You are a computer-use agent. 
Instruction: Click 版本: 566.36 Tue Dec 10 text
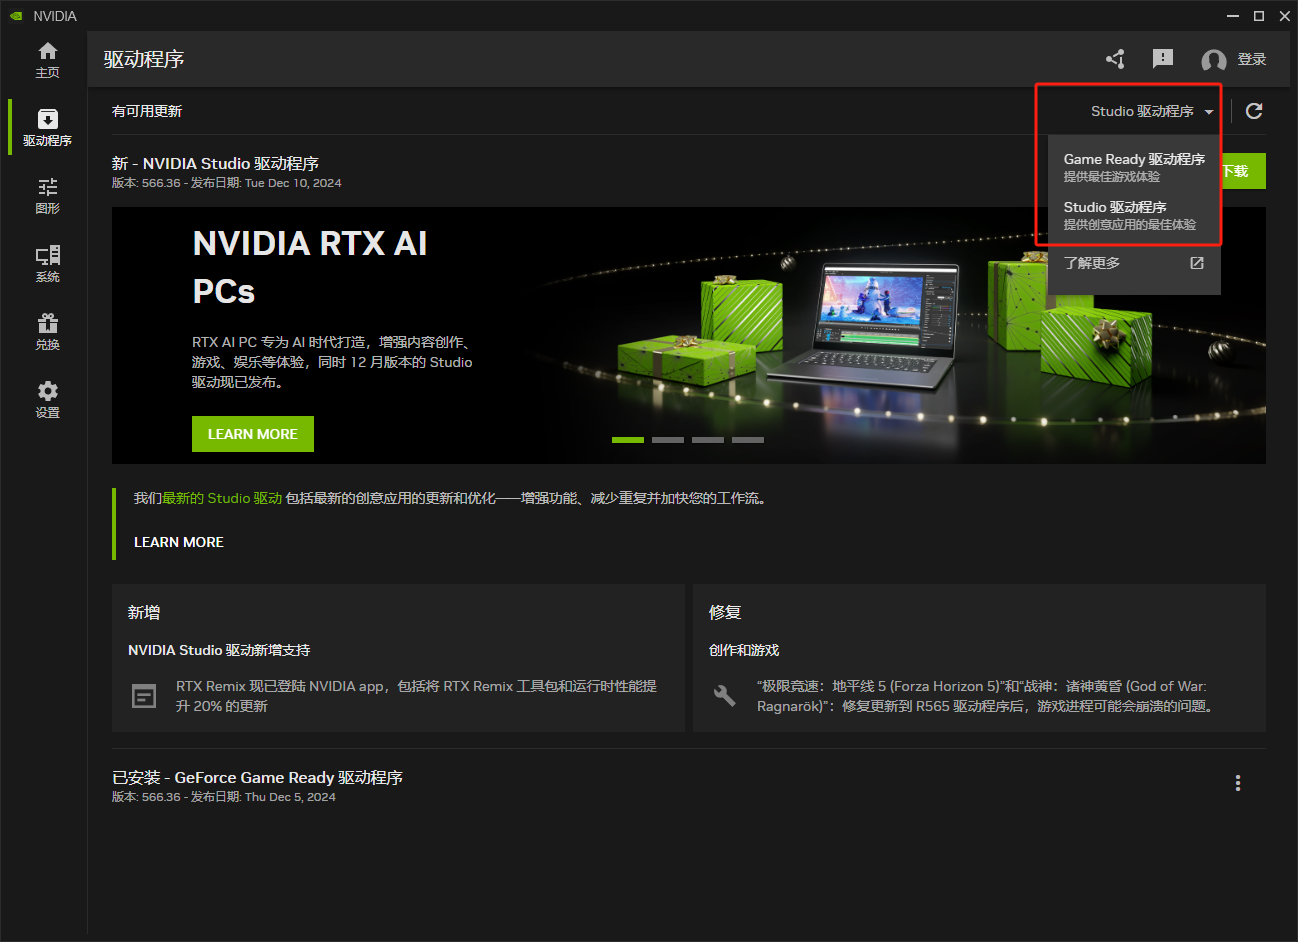(x=227, y=183)
